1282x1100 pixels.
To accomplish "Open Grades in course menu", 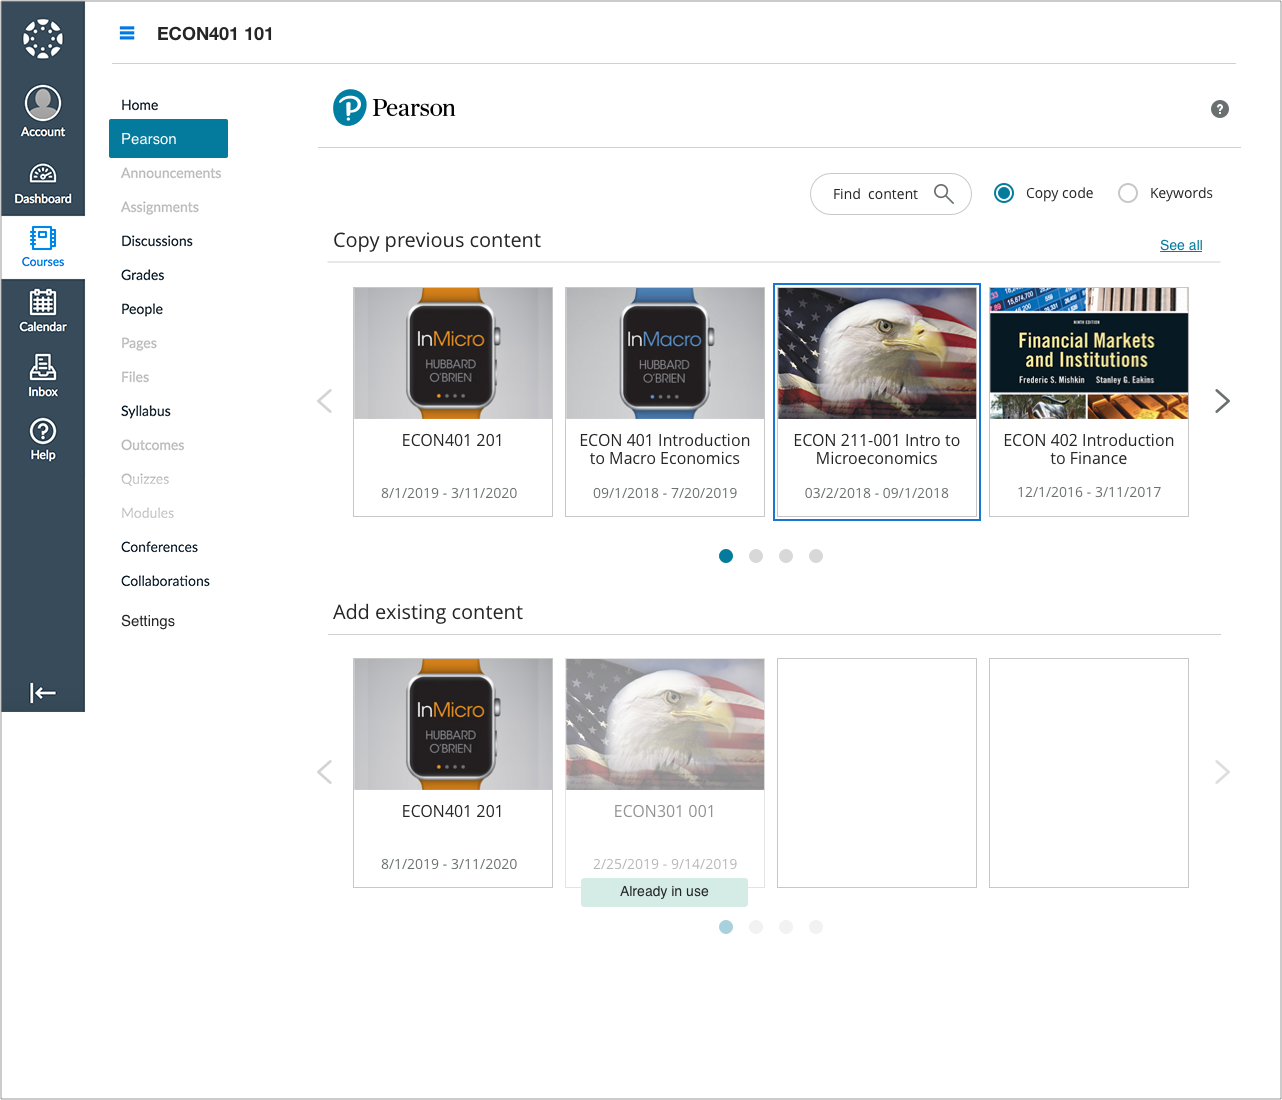I will click(x=143, y=275).
